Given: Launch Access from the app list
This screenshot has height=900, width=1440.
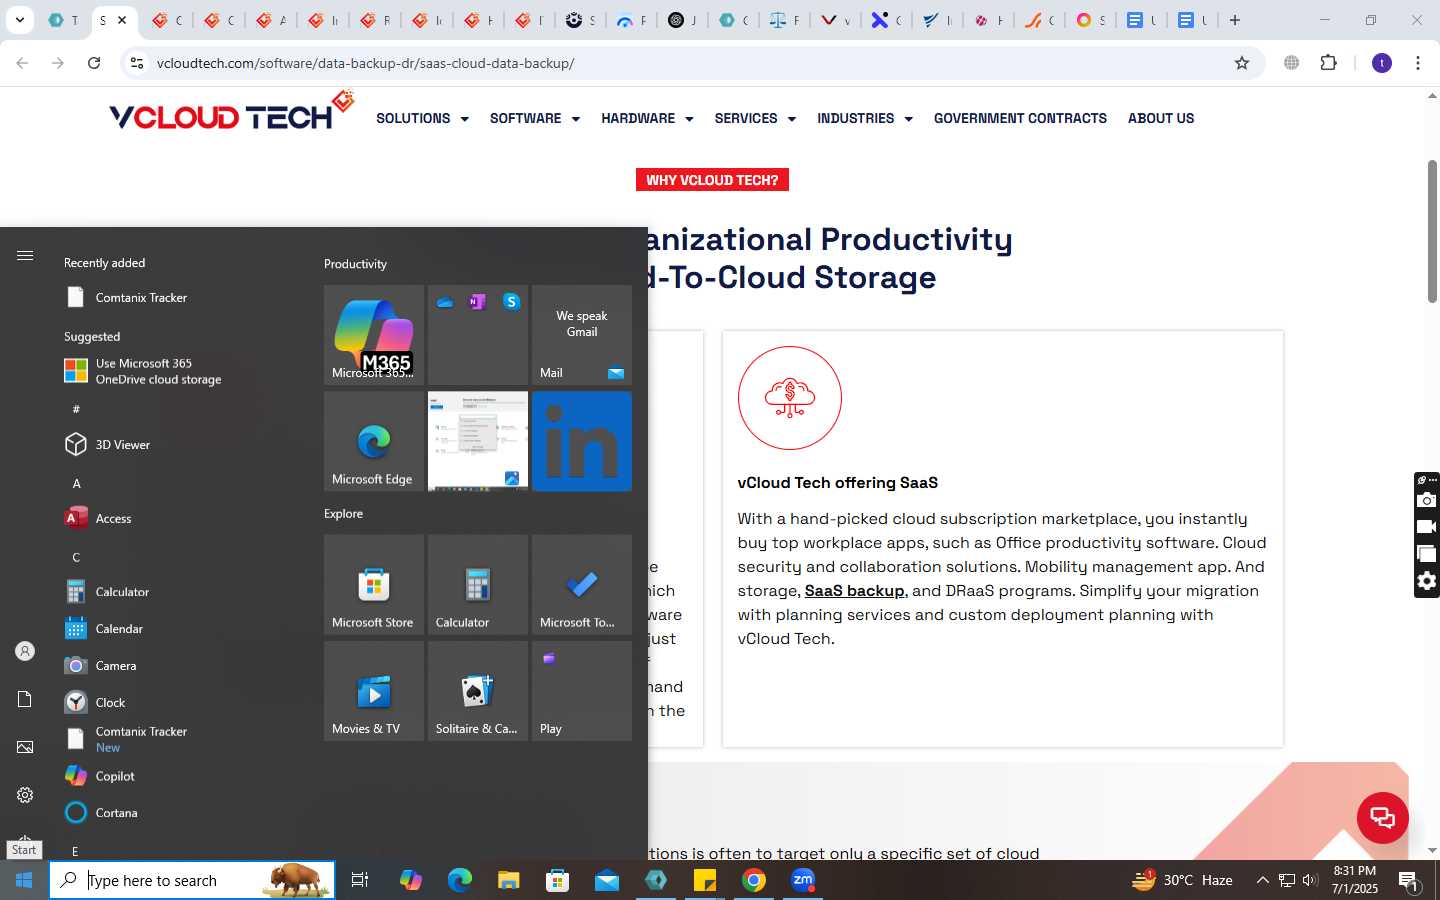Looking at the screenshot, I should click(x=98, y=518).
